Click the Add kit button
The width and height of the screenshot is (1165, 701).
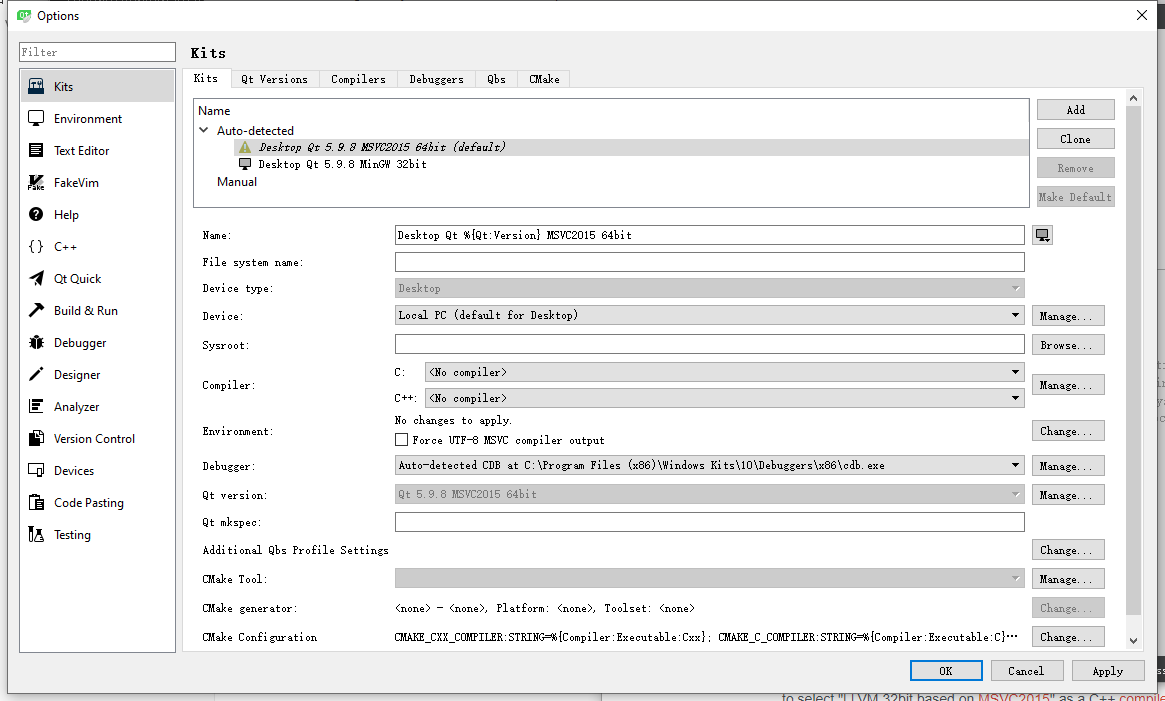click(1075, 110)
